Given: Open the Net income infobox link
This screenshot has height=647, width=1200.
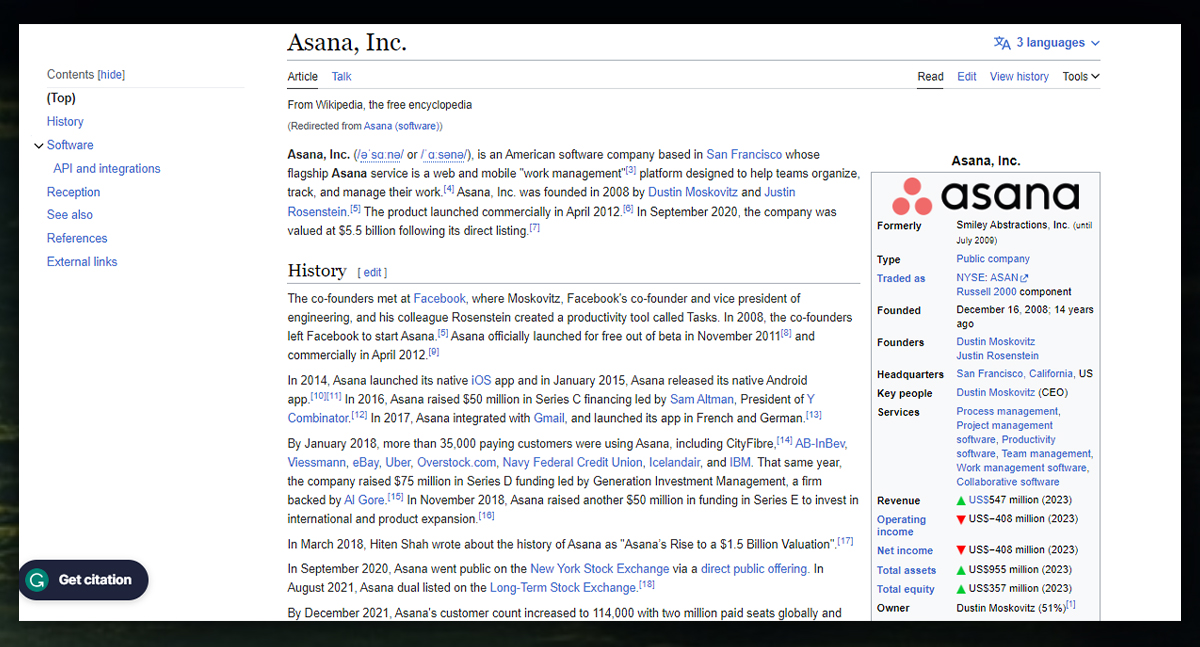Looking at the screenshot, I should pos(905,551).
